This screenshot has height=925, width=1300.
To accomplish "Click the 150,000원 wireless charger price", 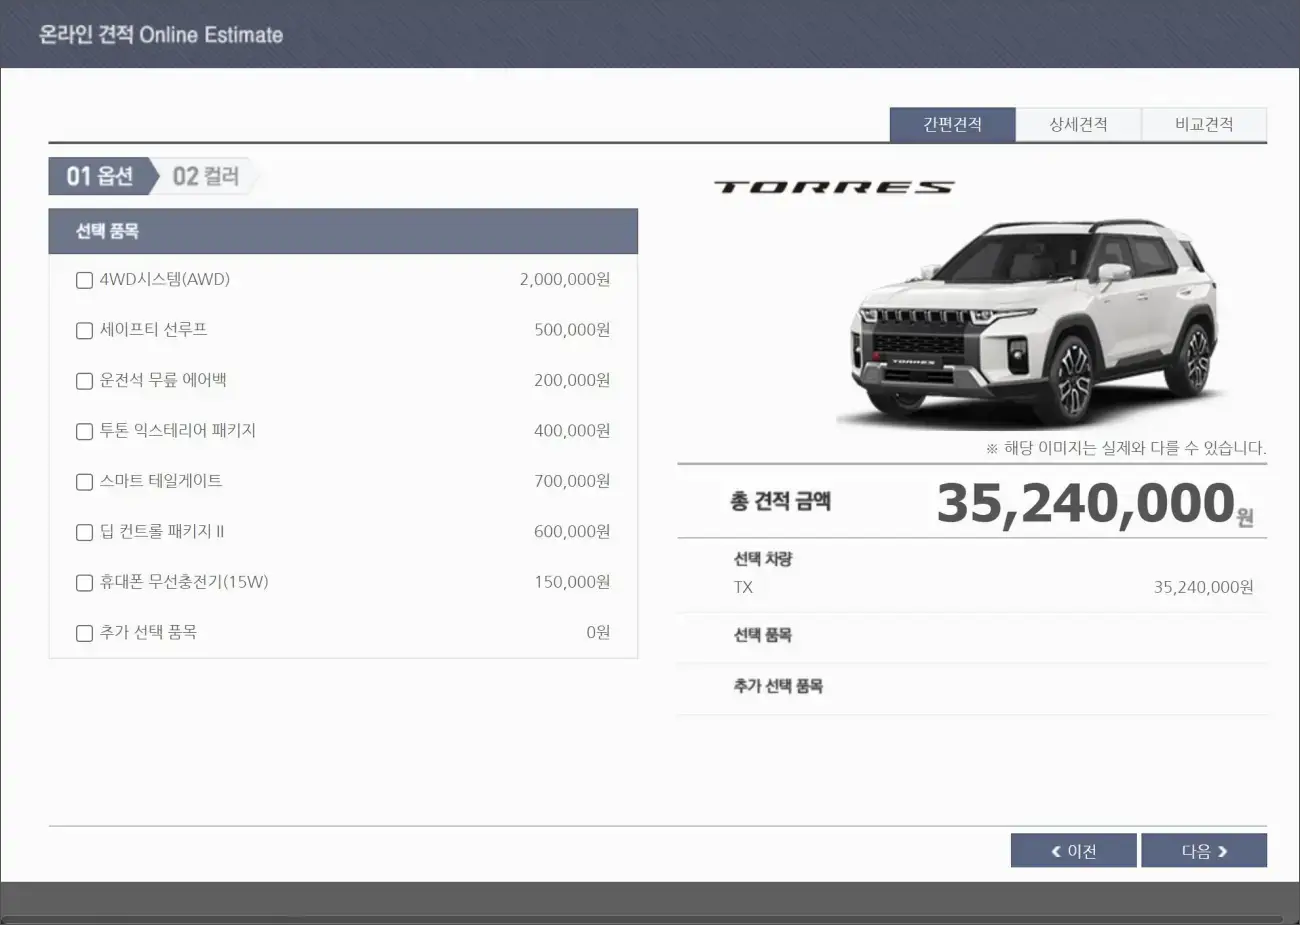I will click(x=572, y=582).
